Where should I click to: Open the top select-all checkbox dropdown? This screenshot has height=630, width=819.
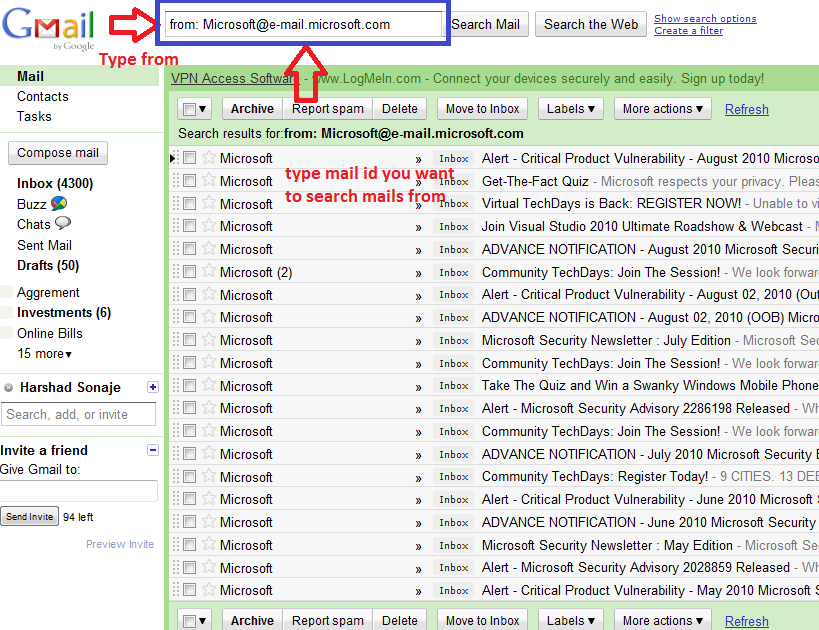(x=194, y=109)
